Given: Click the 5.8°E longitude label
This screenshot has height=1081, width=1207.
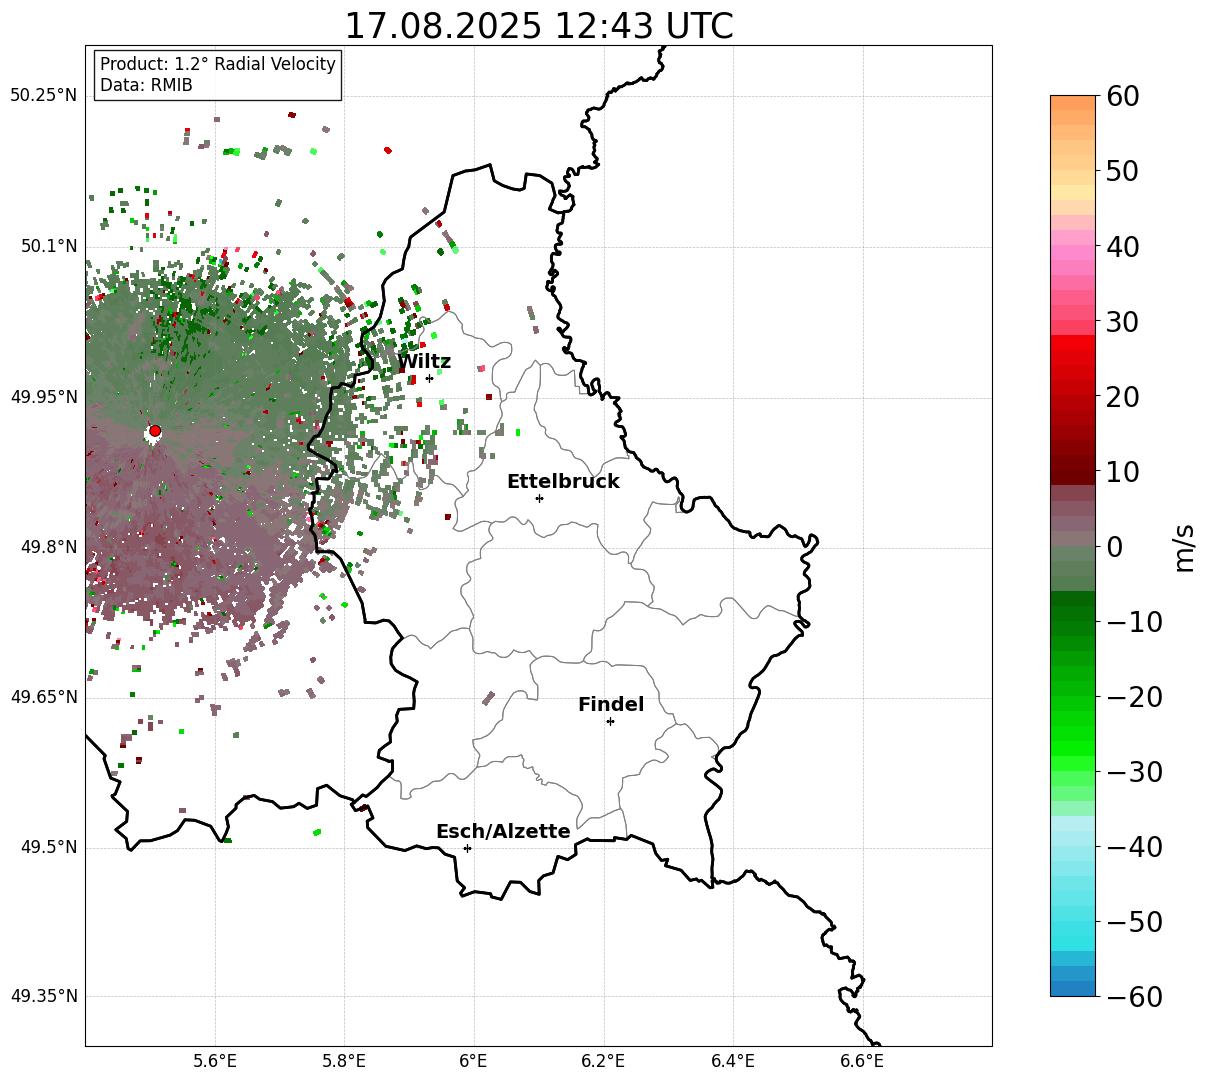Looking at the screenshot, I should coord(345,1060).
